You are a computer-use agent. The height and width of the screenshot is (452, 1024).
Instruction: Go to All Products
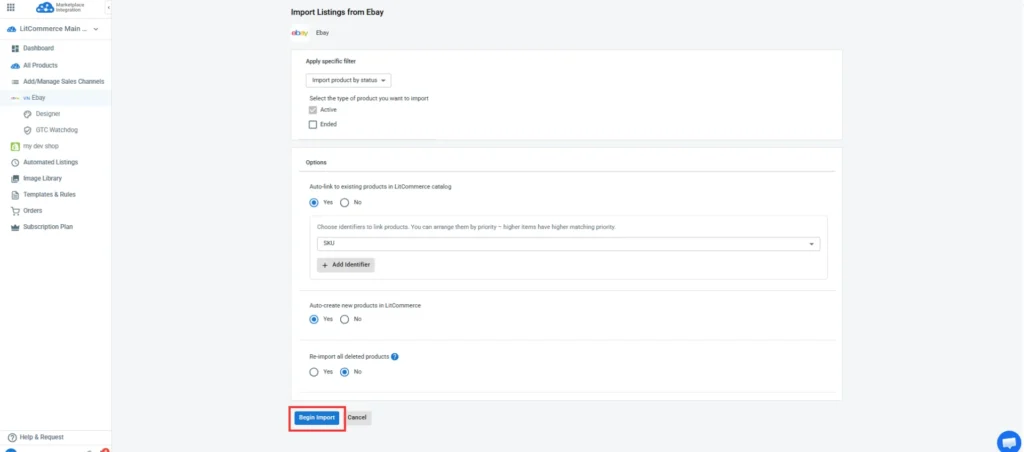click(x=40, y=65)
